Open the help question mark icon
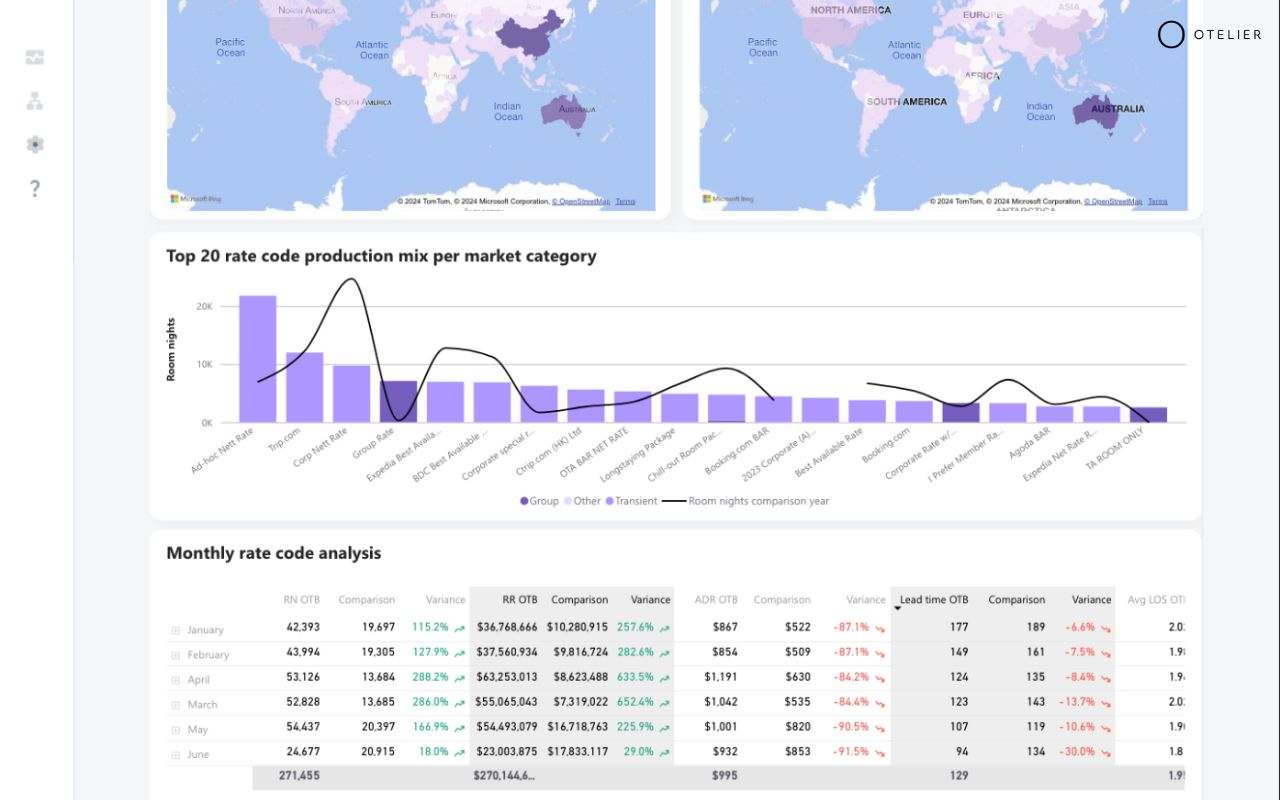The width and height of the screenshot is (1280, 800). [35, 188]
